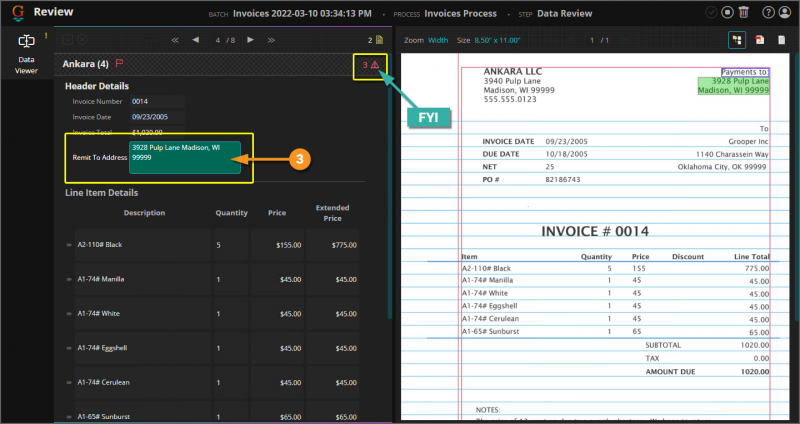Screen dimensions: 800x424
Task: Jump to the first document double chevron
Action: coord(175,40)
